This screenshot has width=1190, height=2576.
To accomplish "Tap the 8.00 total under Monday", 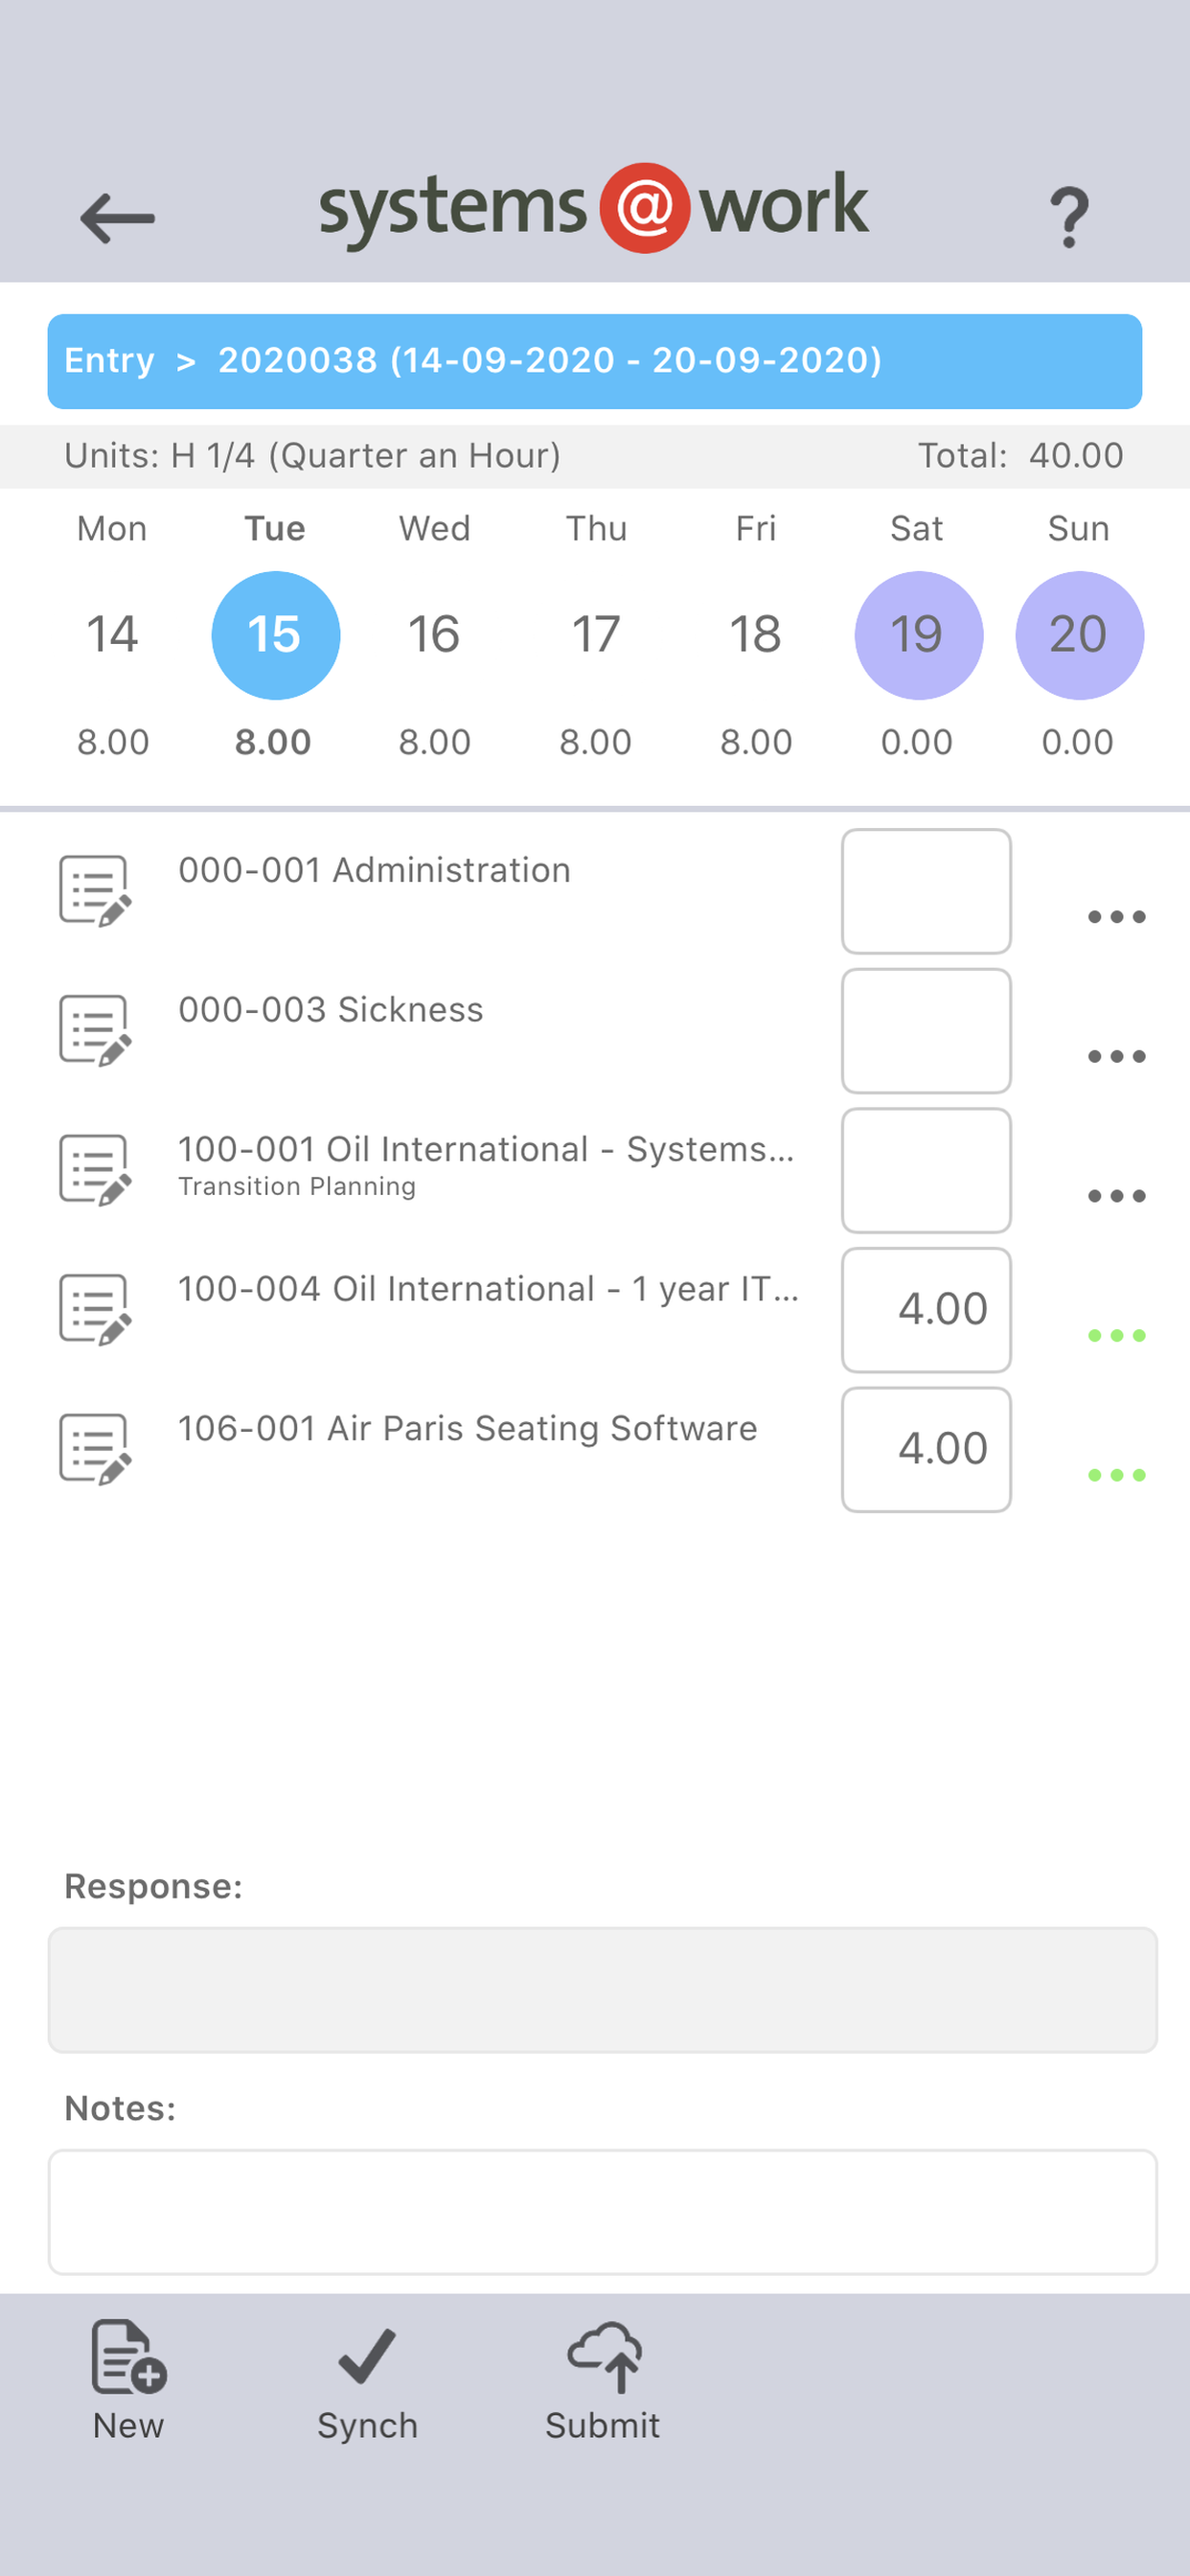I will click(x=113, y=742).
